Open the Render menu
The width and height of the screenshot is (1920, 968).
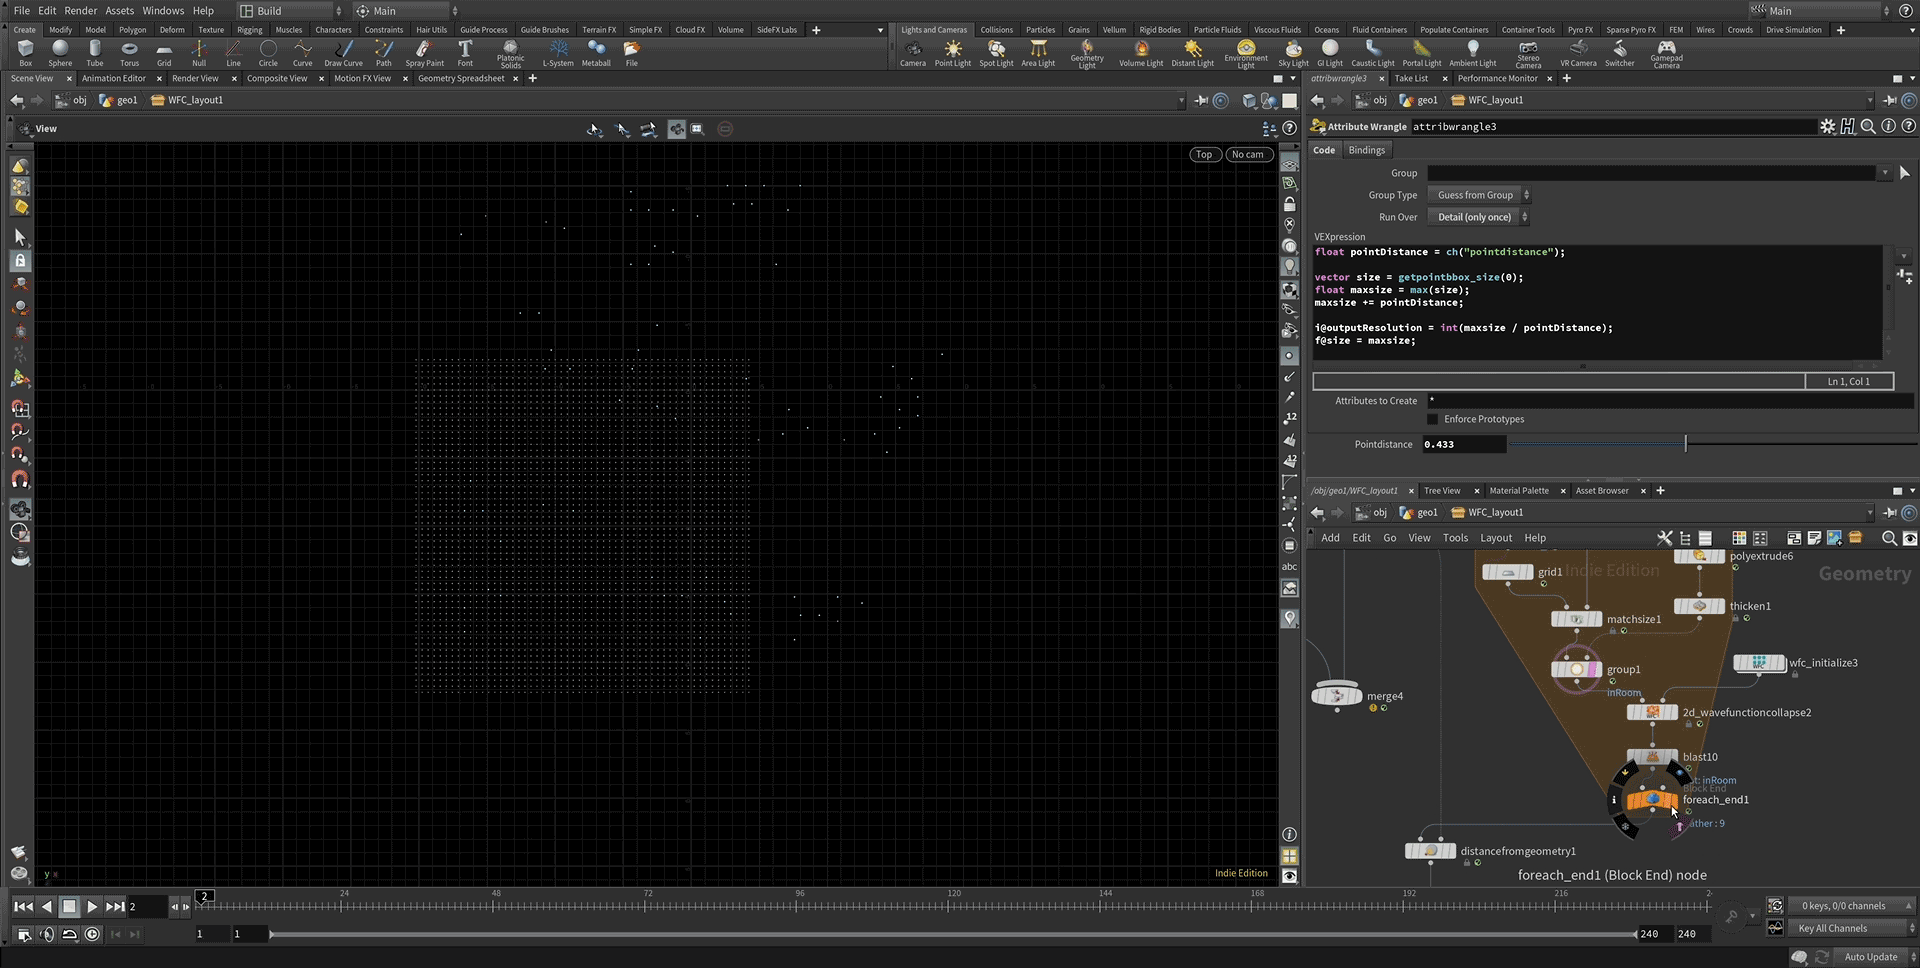pyautogui.click(x=80, y=11)
